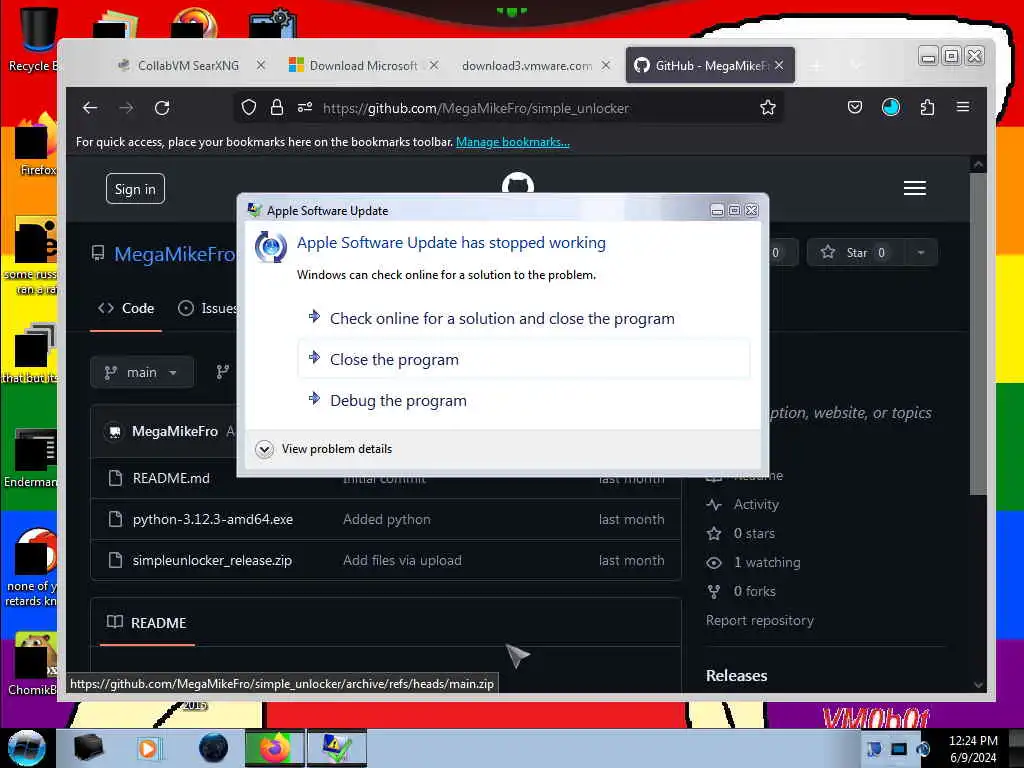Reload the GitHub page
Image resolution: width=1024 pixels, height=768 pixels.
click(x=162, y=108)
